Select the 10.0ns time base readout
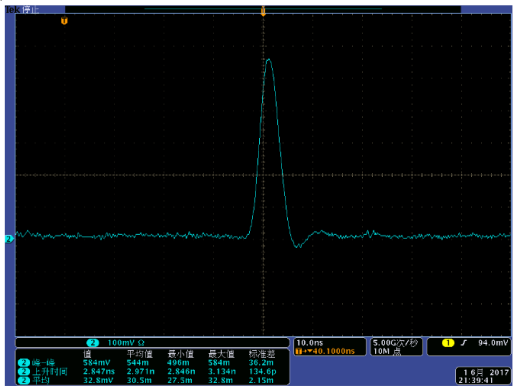The width and height of the screenshot is (518, 390). (x=310, y=343)
